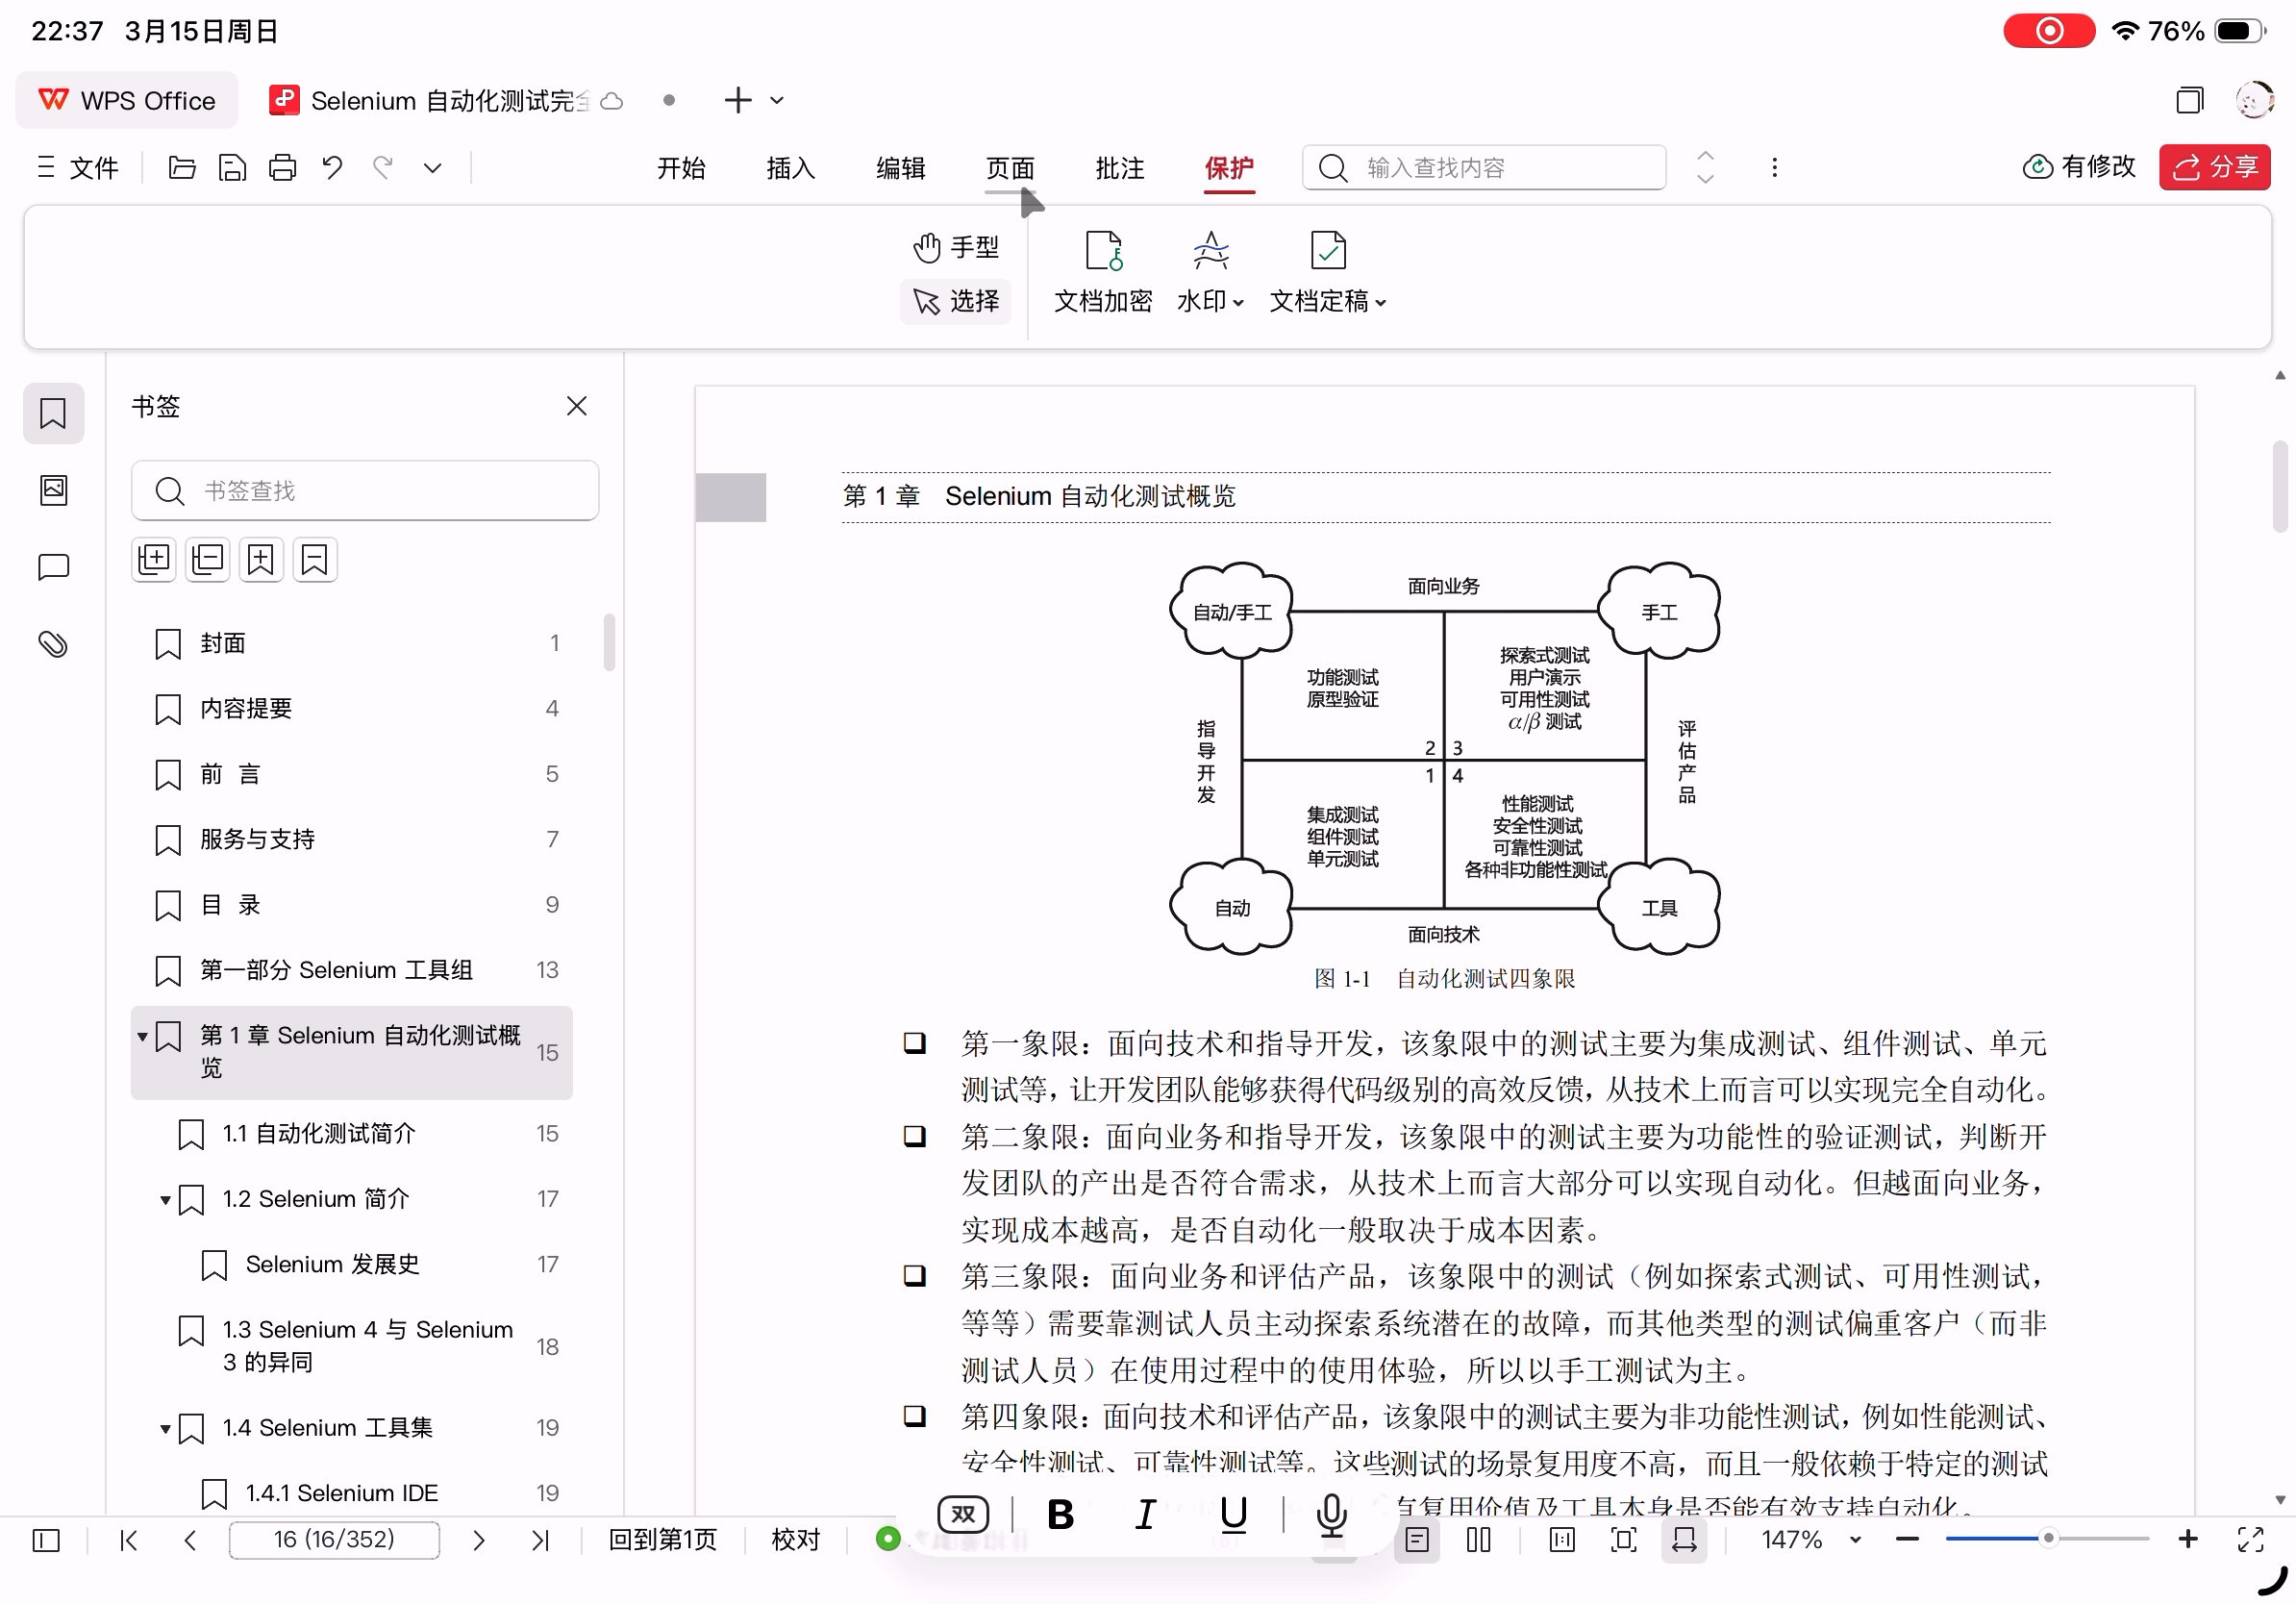Switch to the 批注 ribbon tab
The width and height of the screenshot is (2296, 1604).
point(1119,167)
